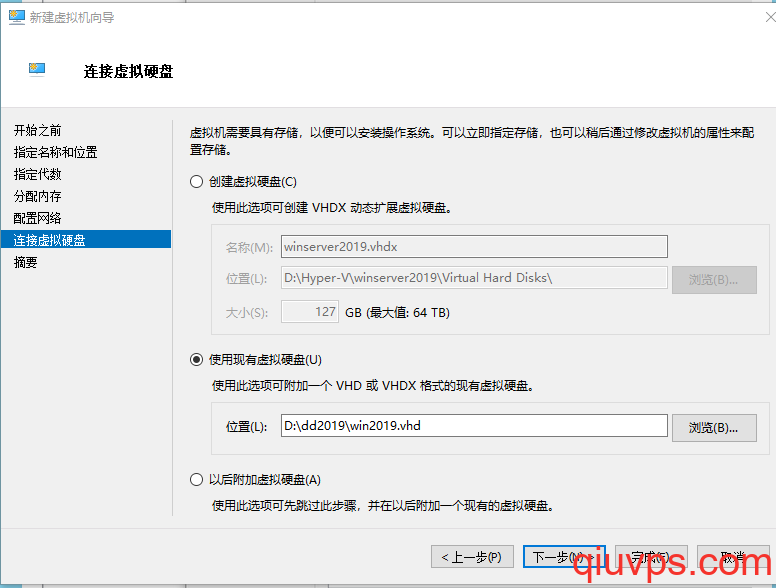Click the GB (最大值: 64 TB) label
This screenshot has width=776, height=588.
coord(397,312)
